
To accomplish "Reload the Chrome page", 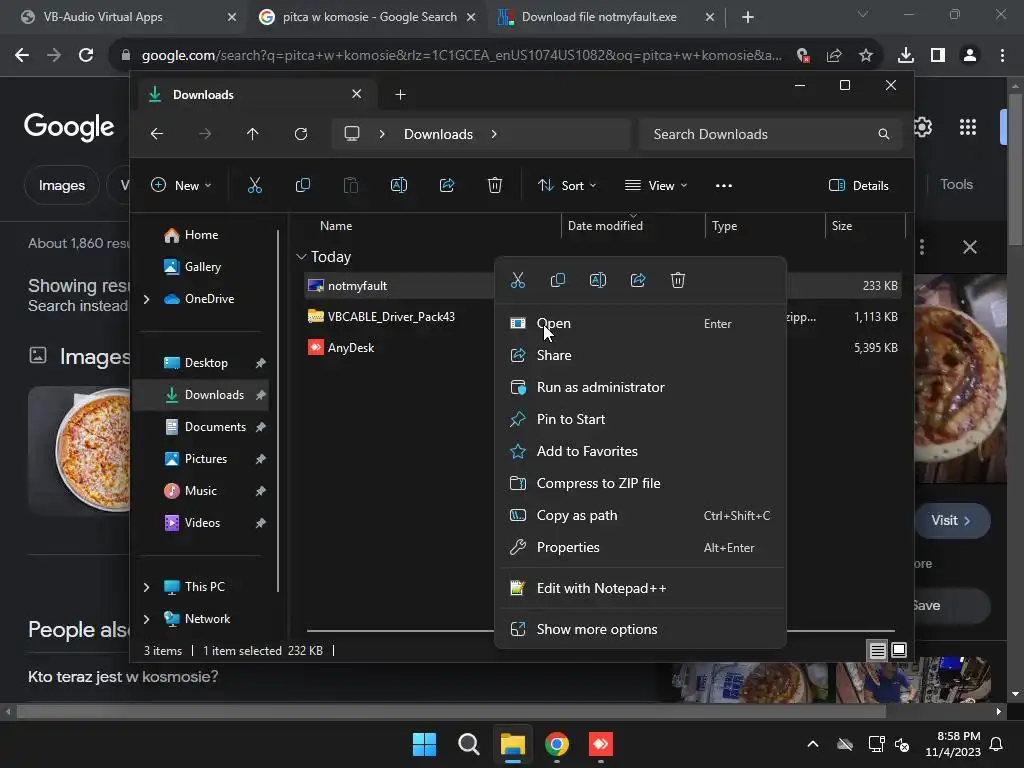I will (86, 56).
